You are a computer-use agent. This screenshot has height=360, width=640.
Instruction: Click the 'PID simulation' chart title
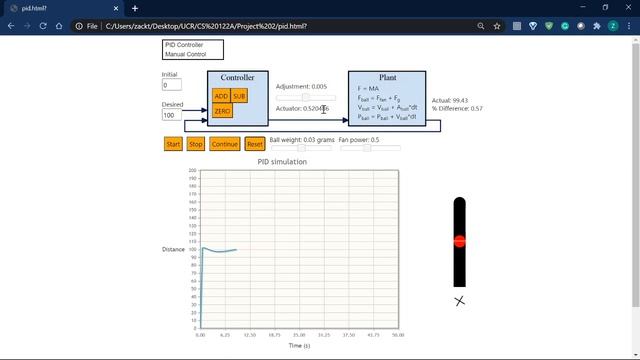[282, 162]
